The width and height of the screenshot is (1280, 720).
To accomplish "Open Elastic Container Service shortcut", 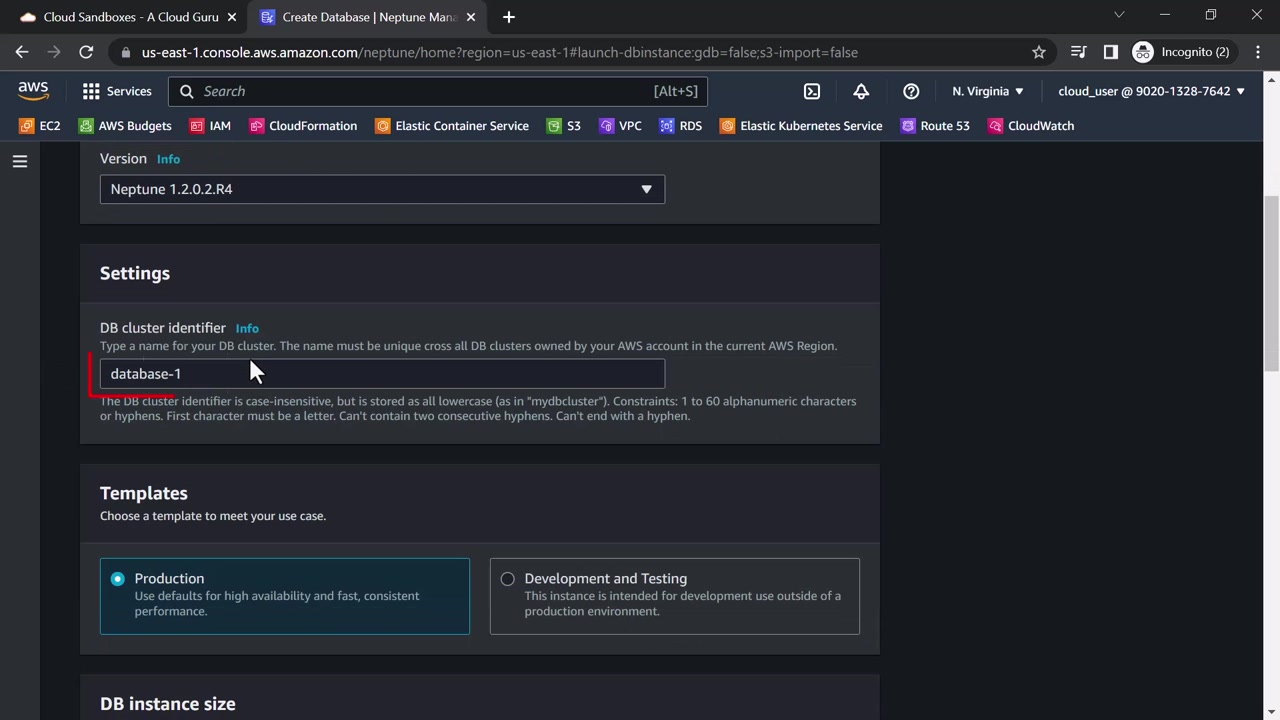I will tap(452, 126).
